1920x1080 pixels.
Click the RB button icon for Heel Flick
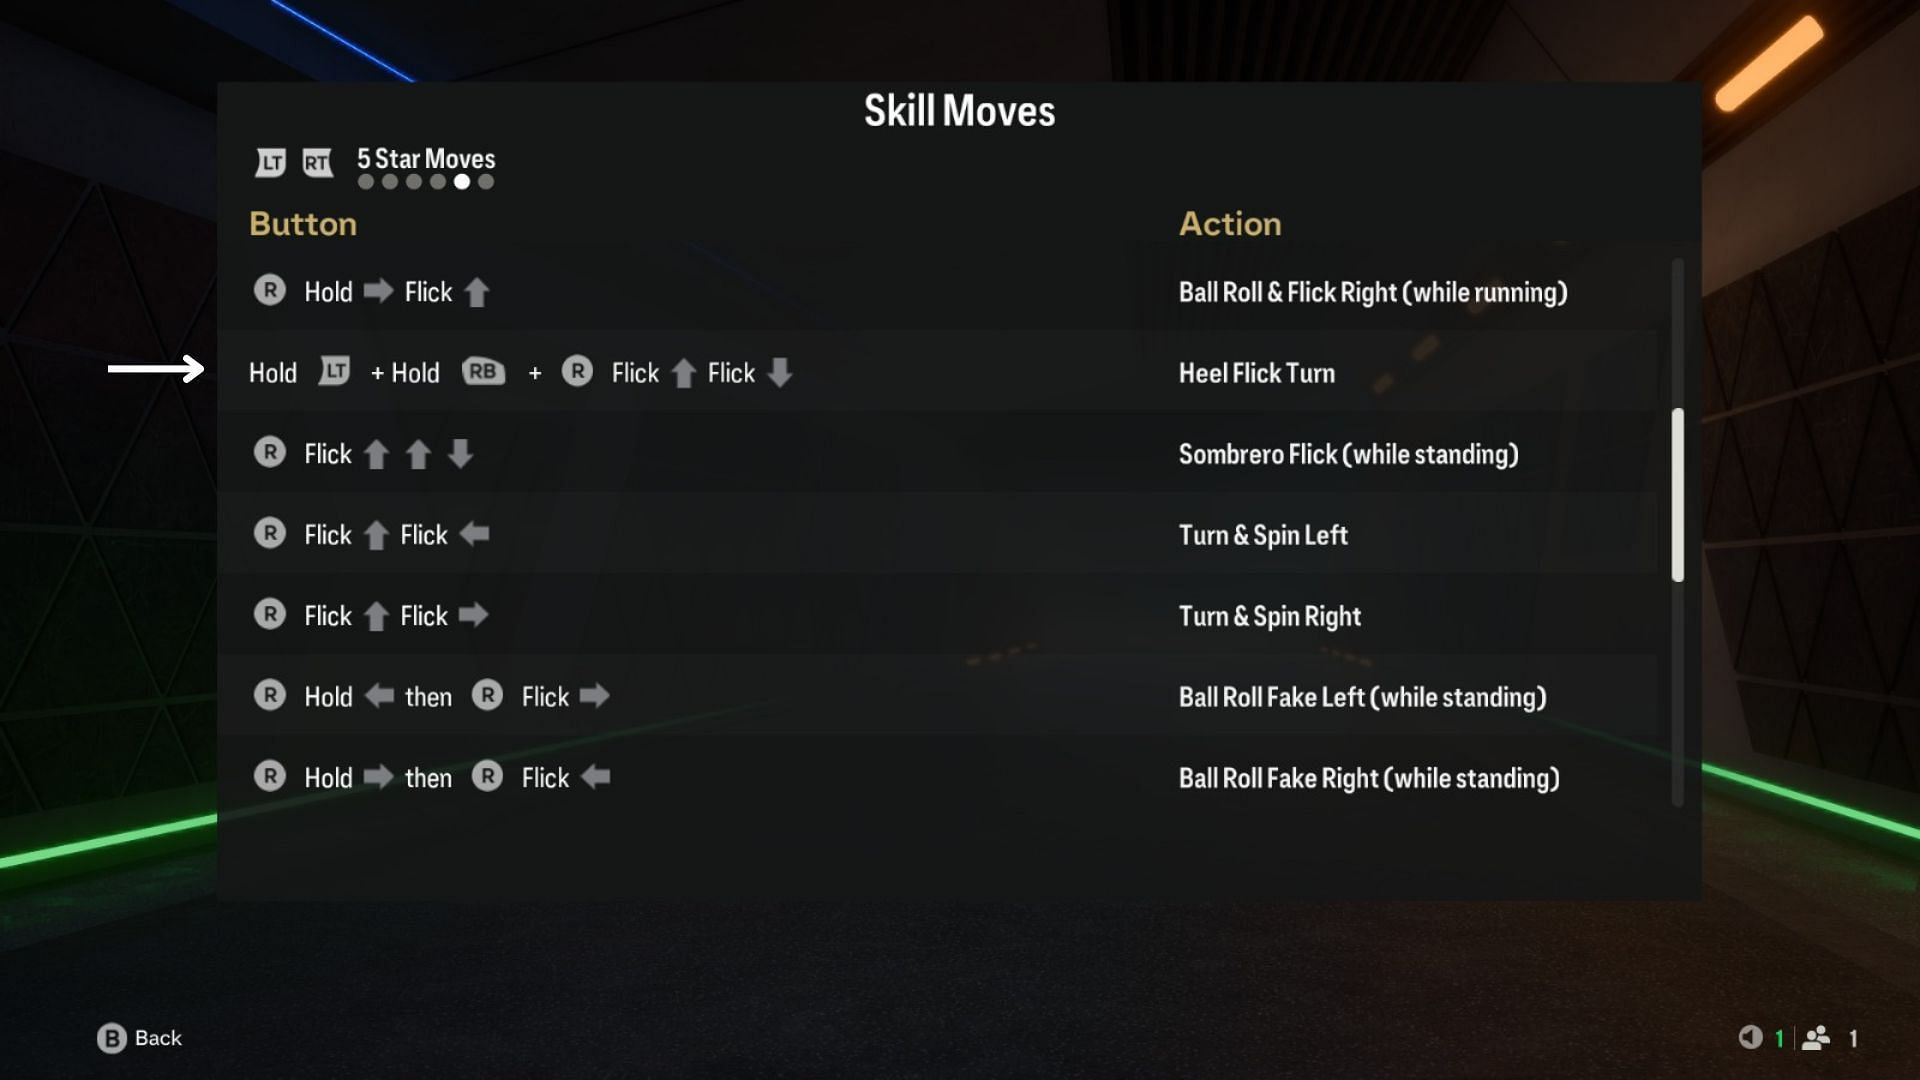point(479,373)
